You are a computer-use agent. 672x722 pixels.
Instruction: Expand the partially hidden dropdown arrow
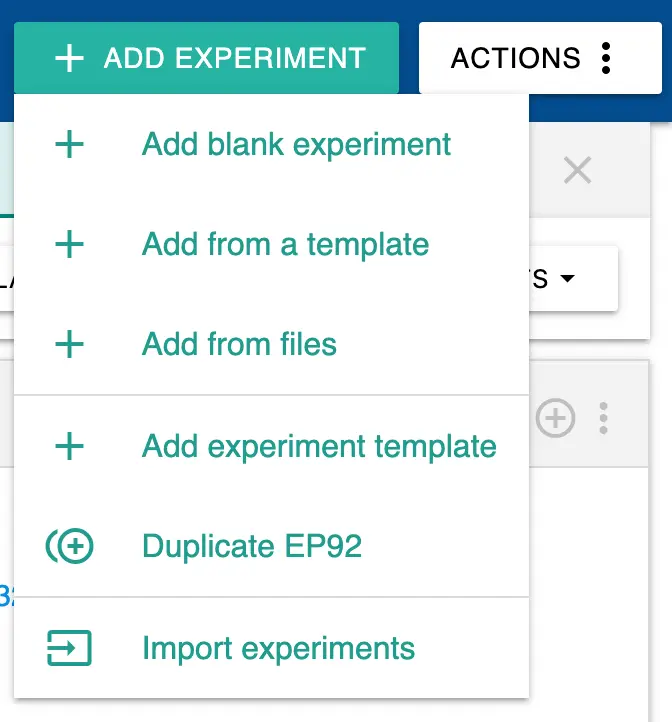point(567,279)
